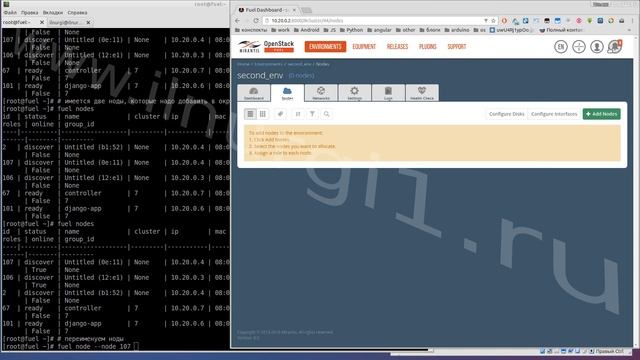Open node search magnifier icon
Screen dimensions: 640x360
(x=327, y=114)
